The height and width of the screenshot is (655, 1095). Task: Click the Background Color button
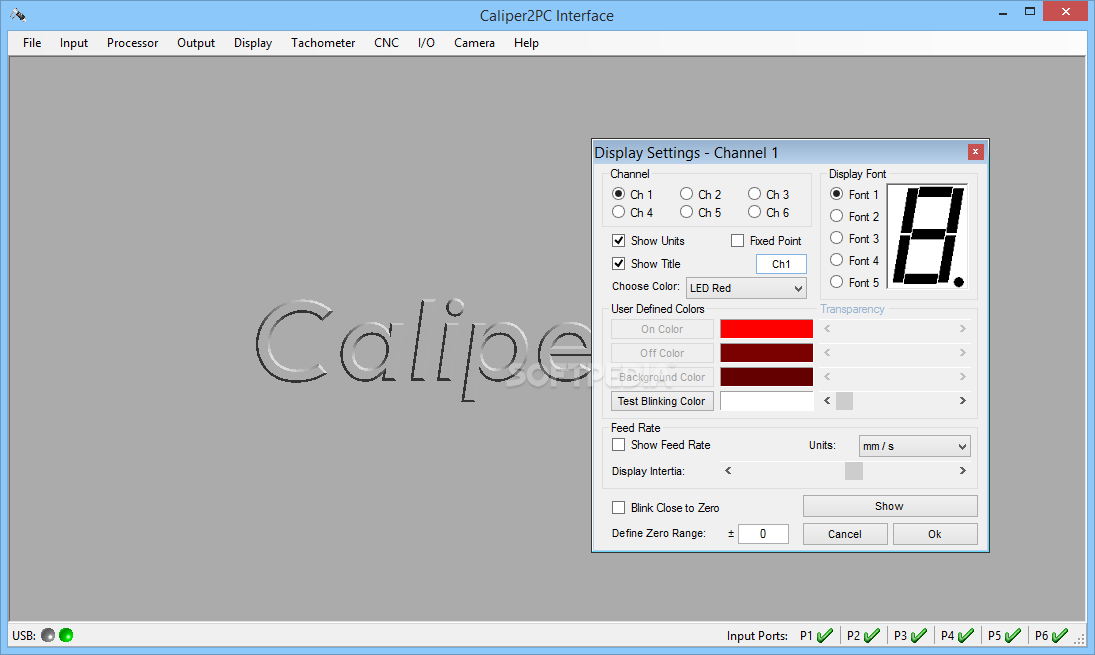point(662,377)
